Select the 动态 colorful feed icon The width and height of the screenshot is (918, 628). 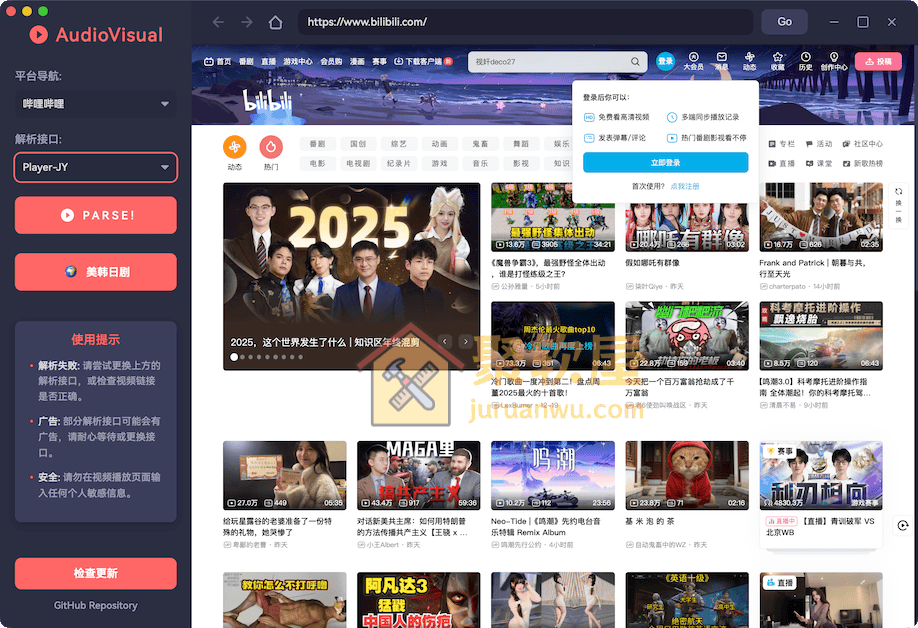pos(234,147)
